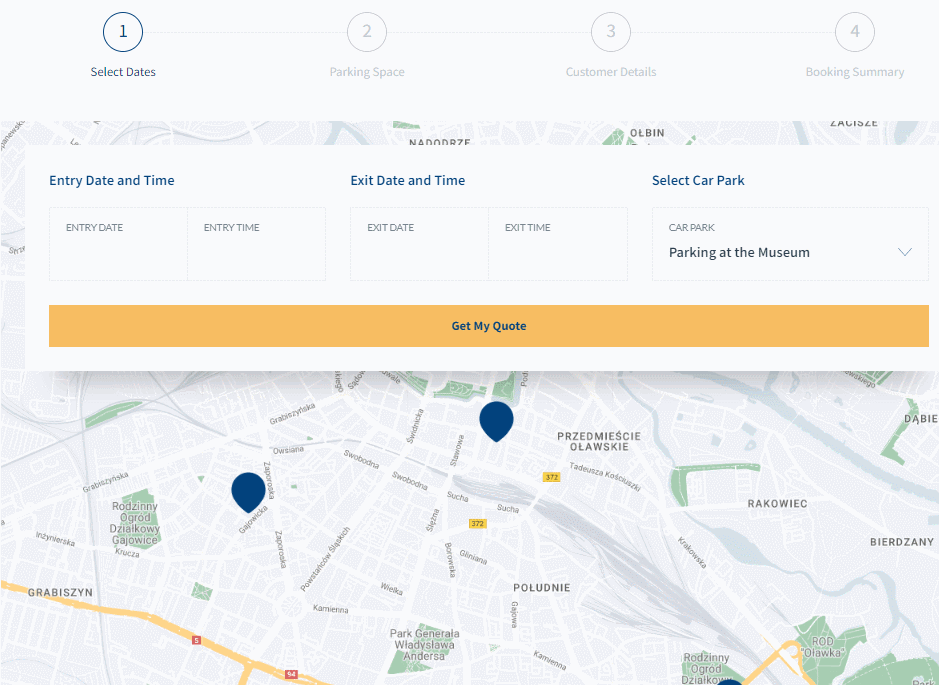Open the Car Park dropdown
This screenshot has height=685, width=939.
click(x=790, y=244)
